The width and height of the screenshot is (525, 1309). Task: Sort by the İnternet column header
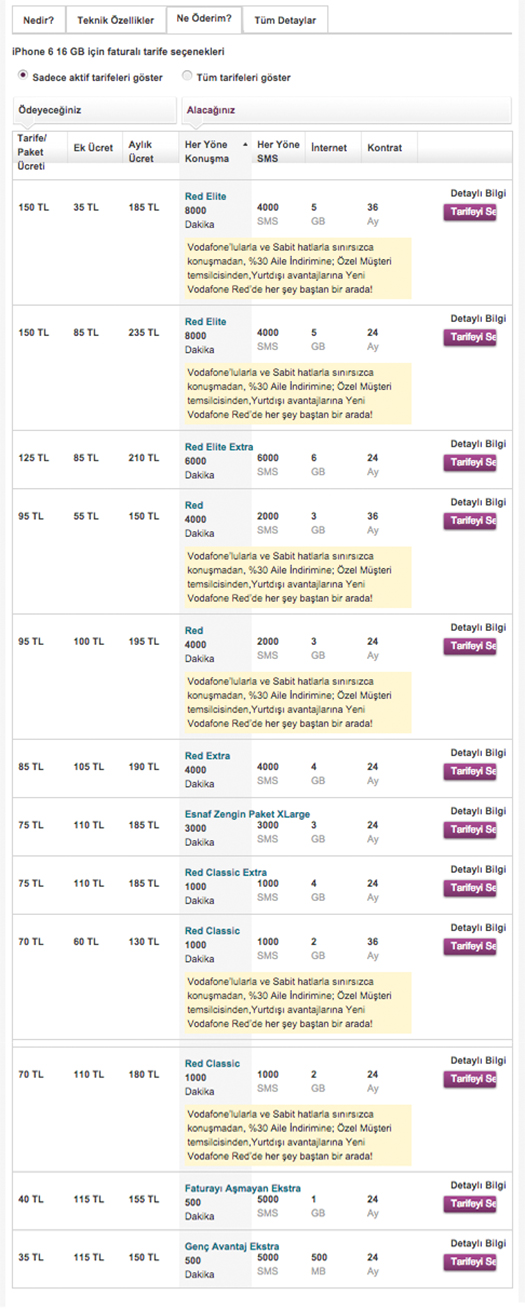(329, 147)
